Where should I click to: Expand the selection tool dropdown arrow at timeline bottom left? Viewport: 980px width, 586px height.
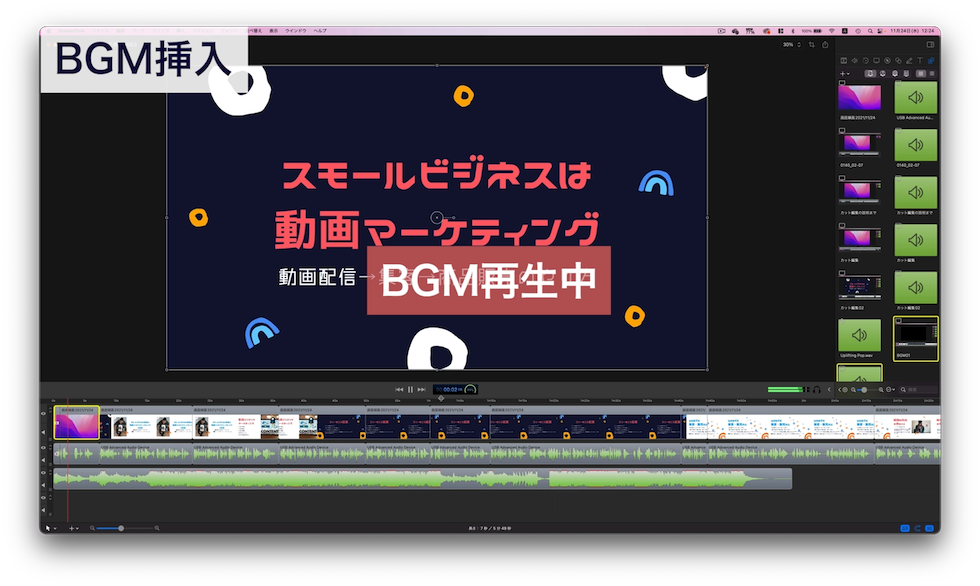coord(55,528)
